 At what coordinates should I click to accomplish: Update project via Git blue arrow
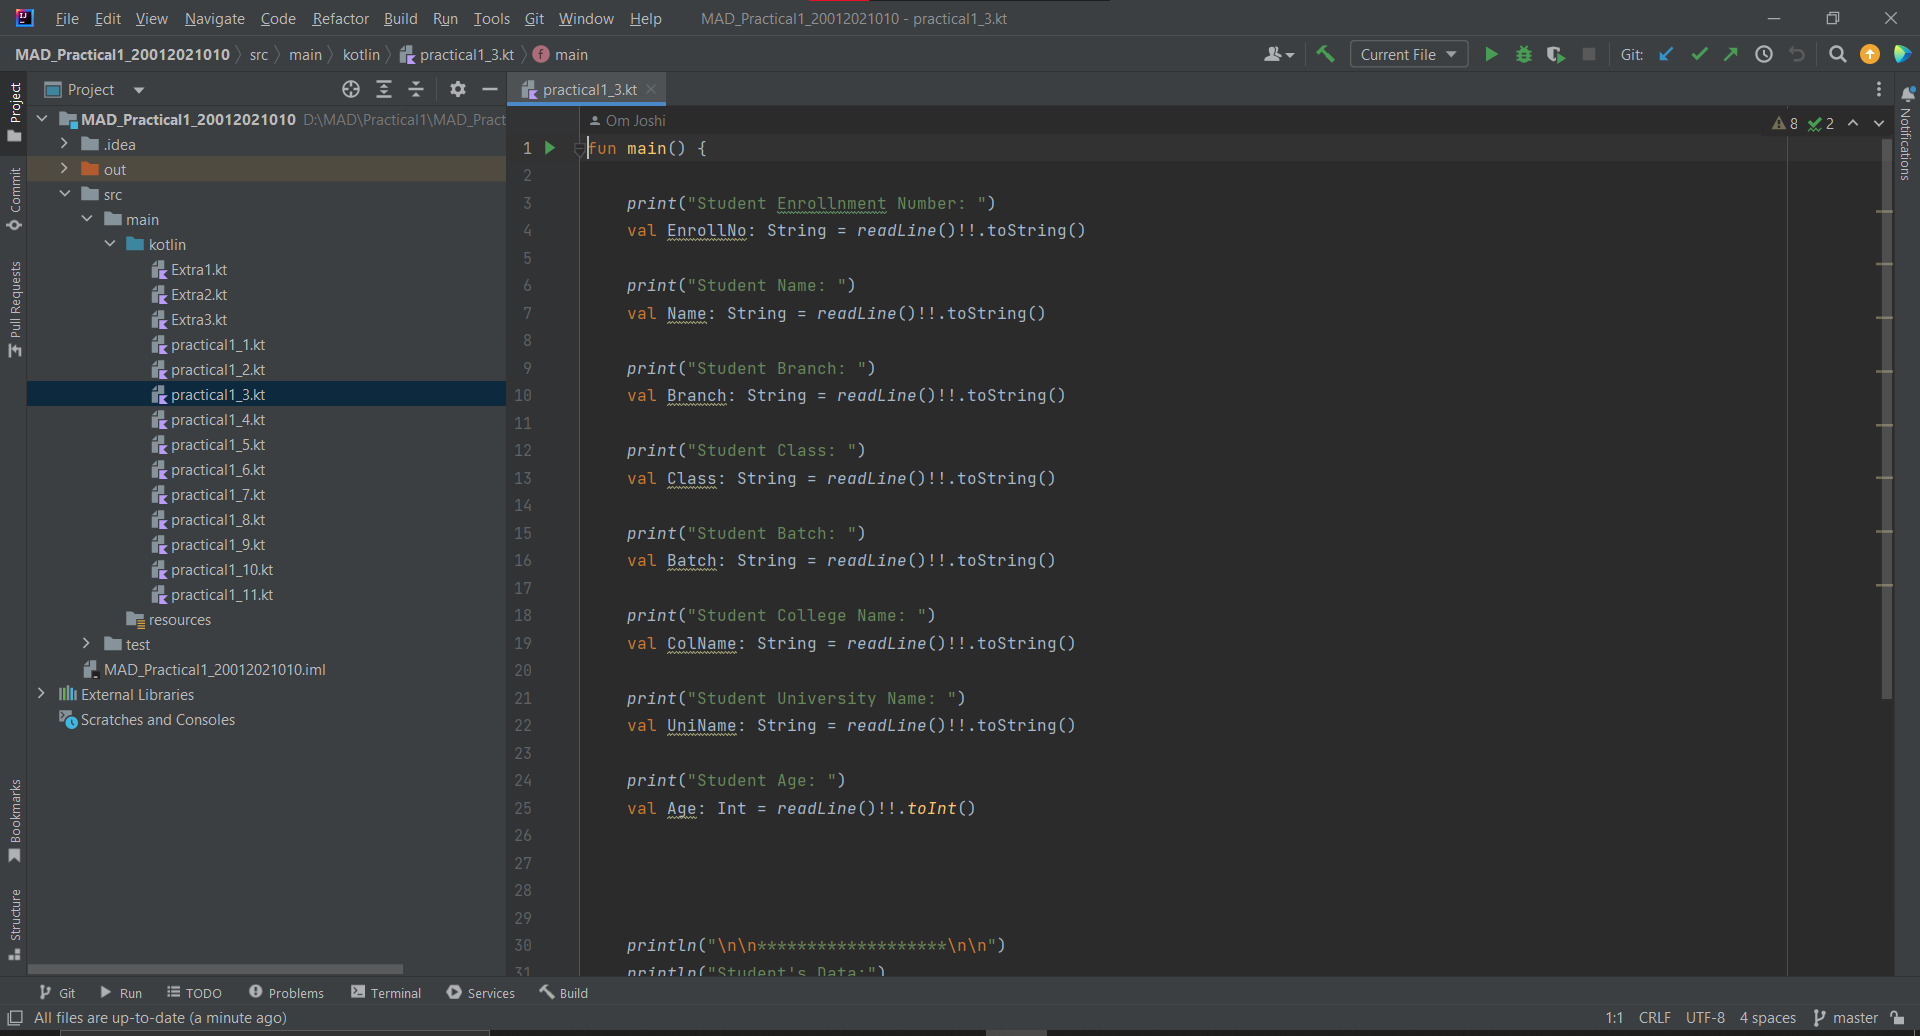(1667, 55)
